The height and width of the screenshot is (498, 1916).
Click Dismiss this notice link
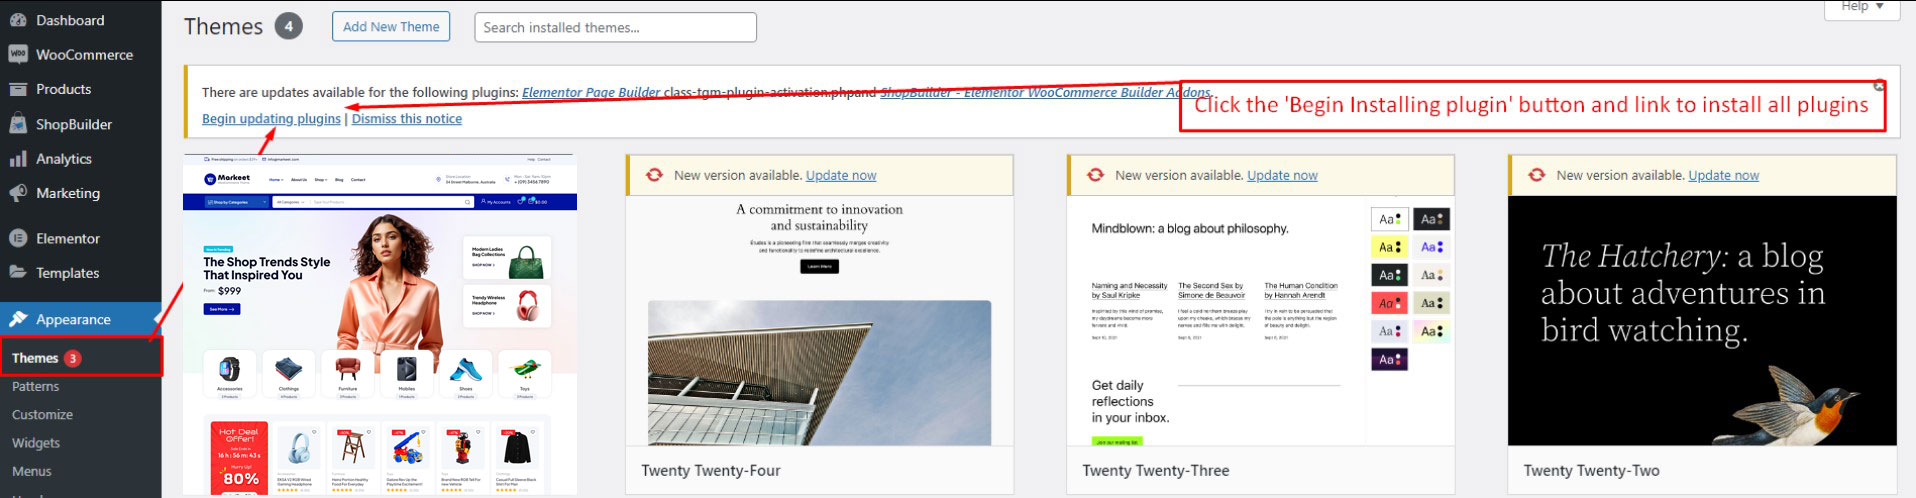tap(407, 118)
